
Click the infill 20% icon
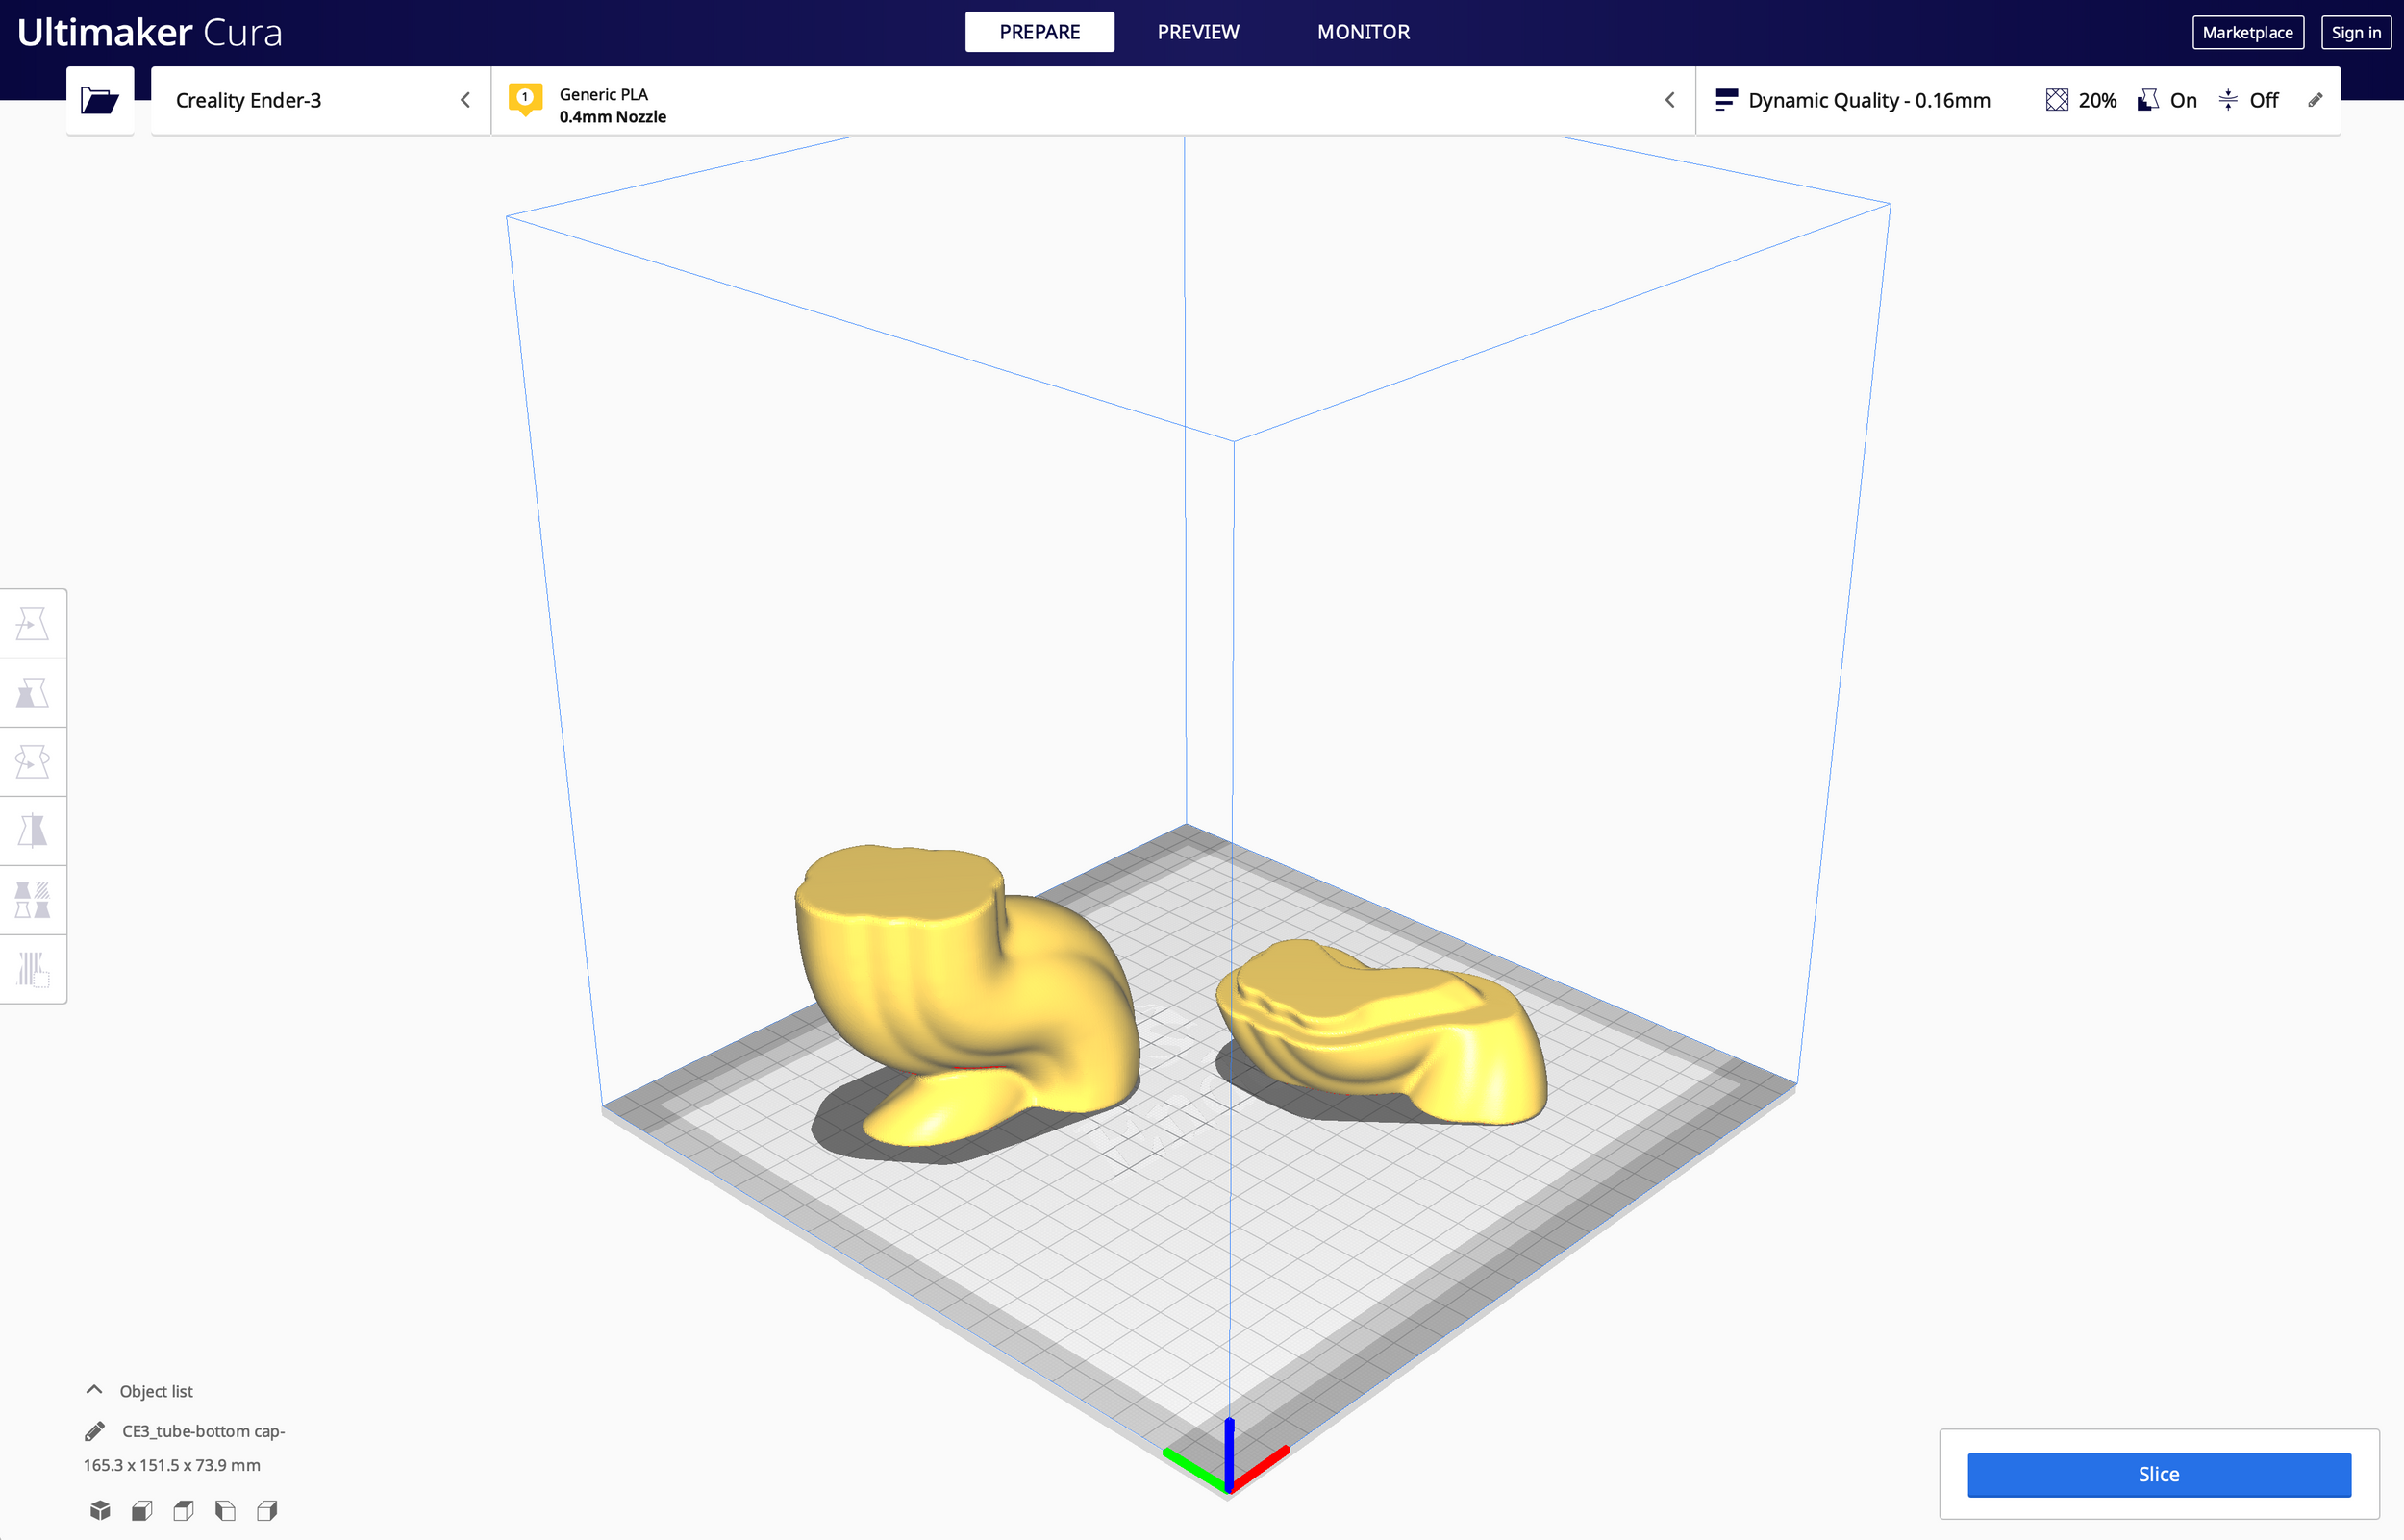[x=2057, y=100]
